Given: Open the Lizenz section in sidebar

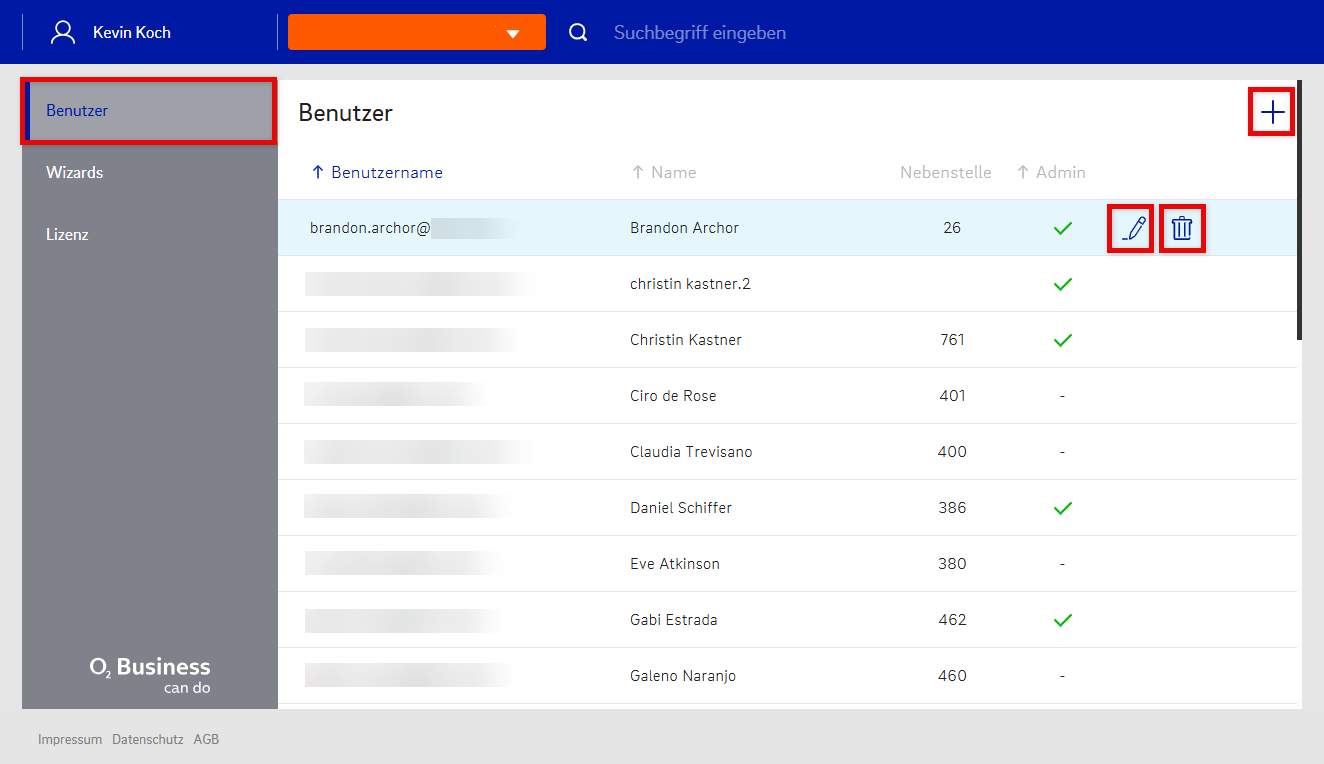Looking at the screenshot, I should [67, 235].
